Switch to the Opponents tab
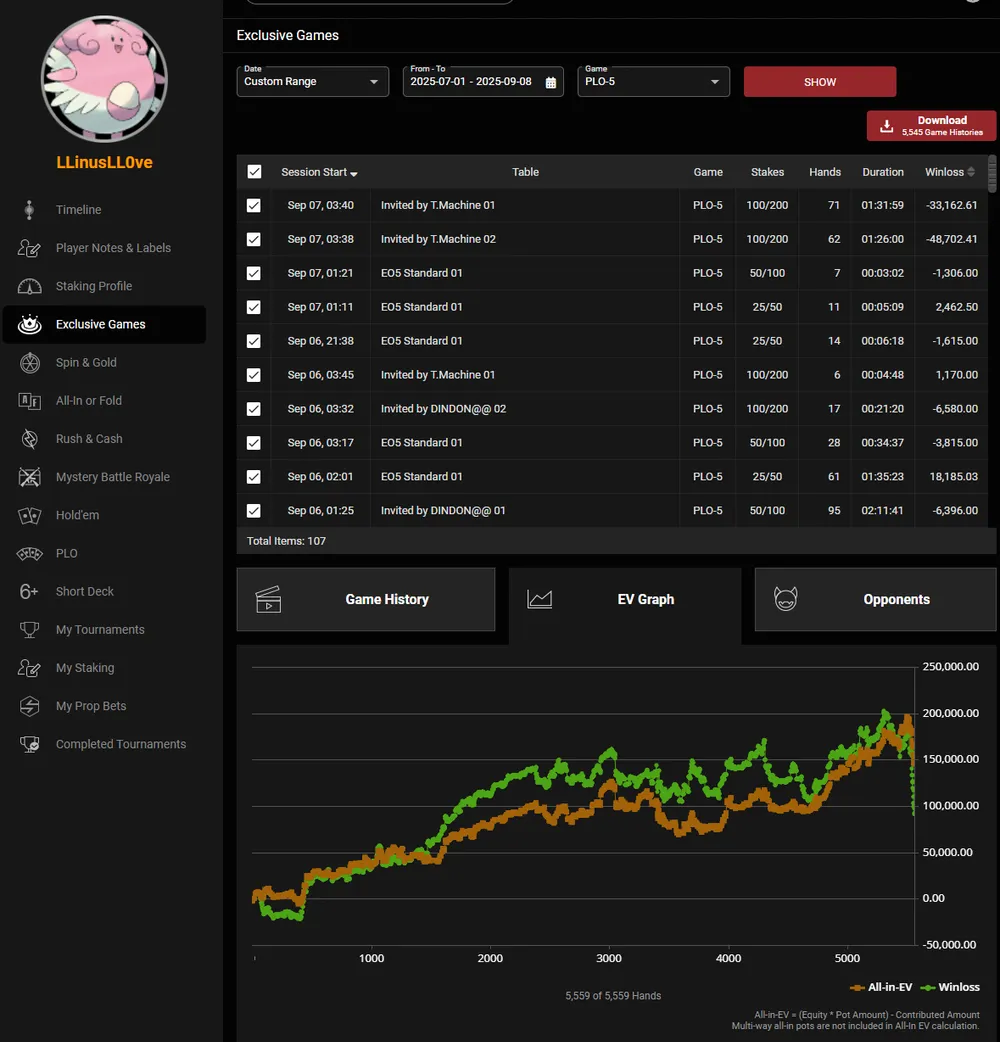The width and height of the screenshot is (1000, 1042). [875, 600]
